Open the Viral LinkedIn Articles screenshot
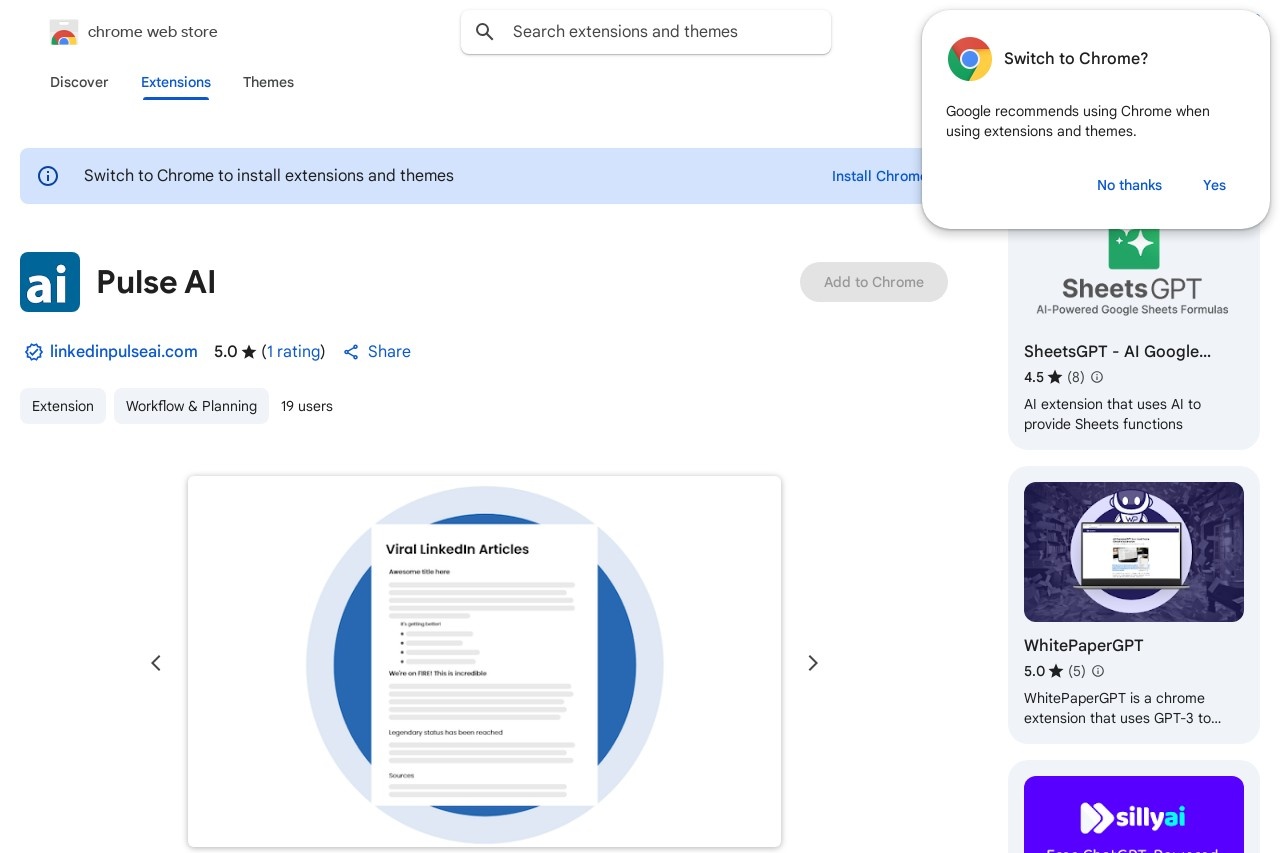Image resolution: width=1280 pixels, height=853 pixels. pyautogui.click(x=484, y=661)
